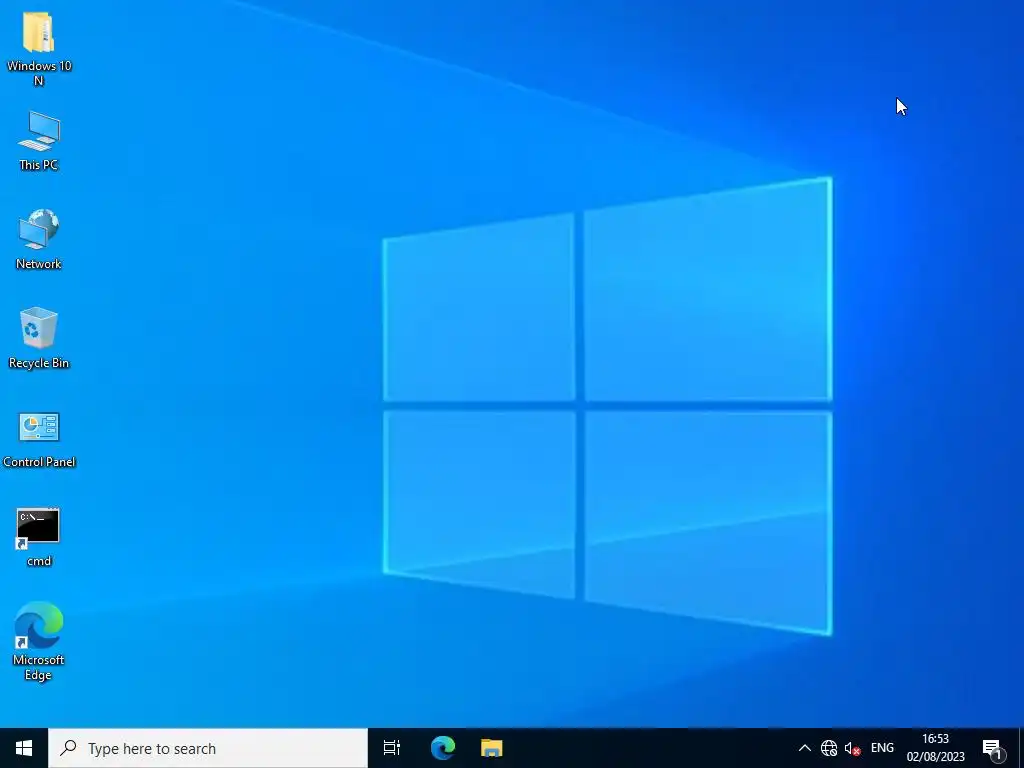
Task: Open the ENG language indicator
Action: click(x=882, y=748)
